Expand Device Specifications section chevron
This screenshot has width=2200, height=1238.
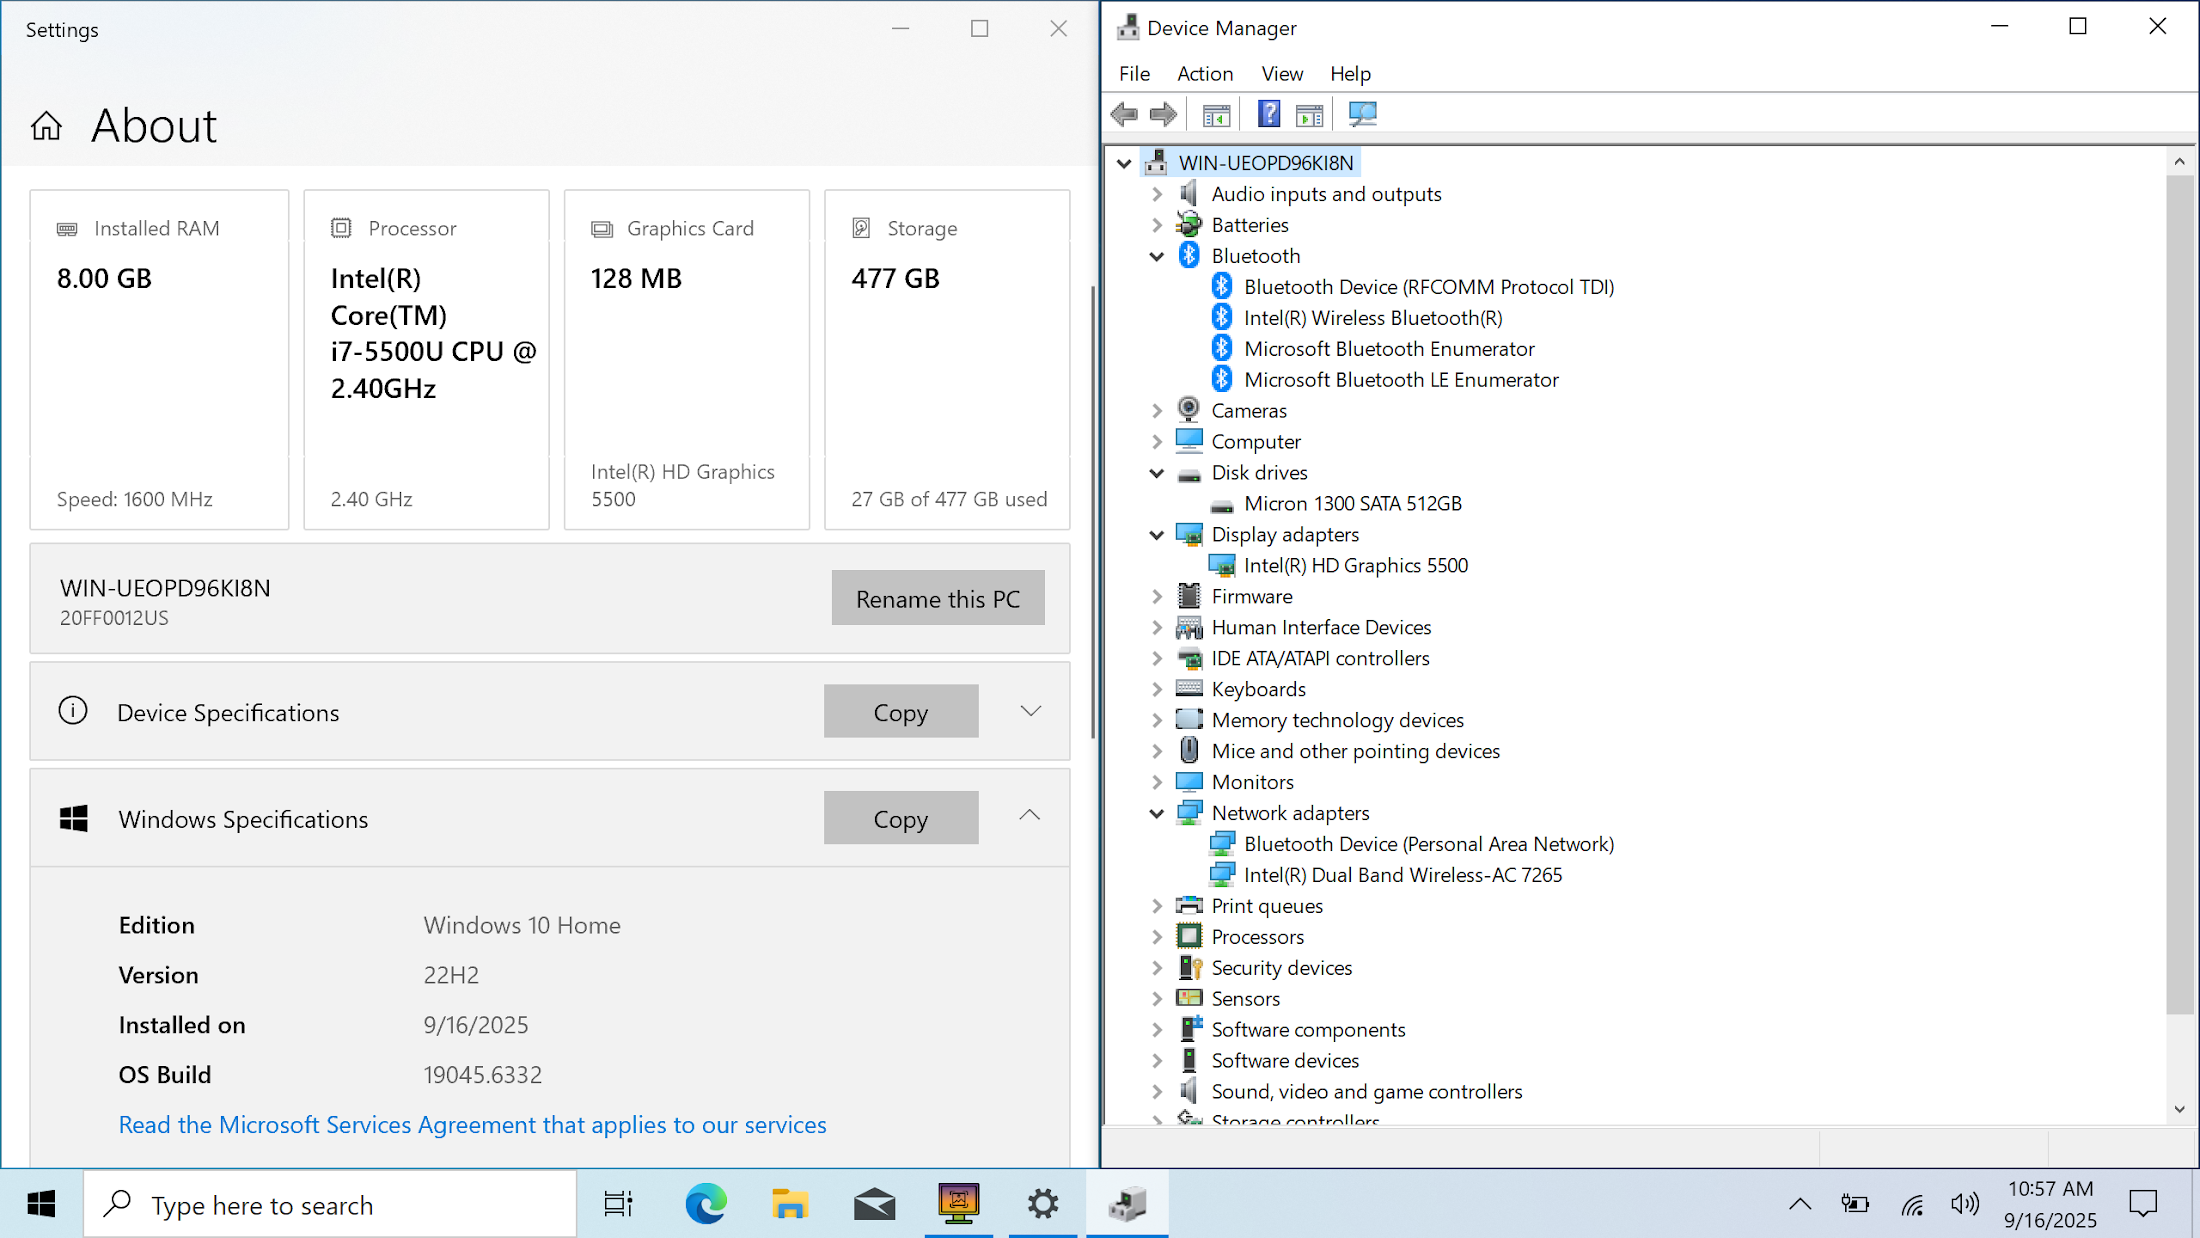click(1030, 711)
